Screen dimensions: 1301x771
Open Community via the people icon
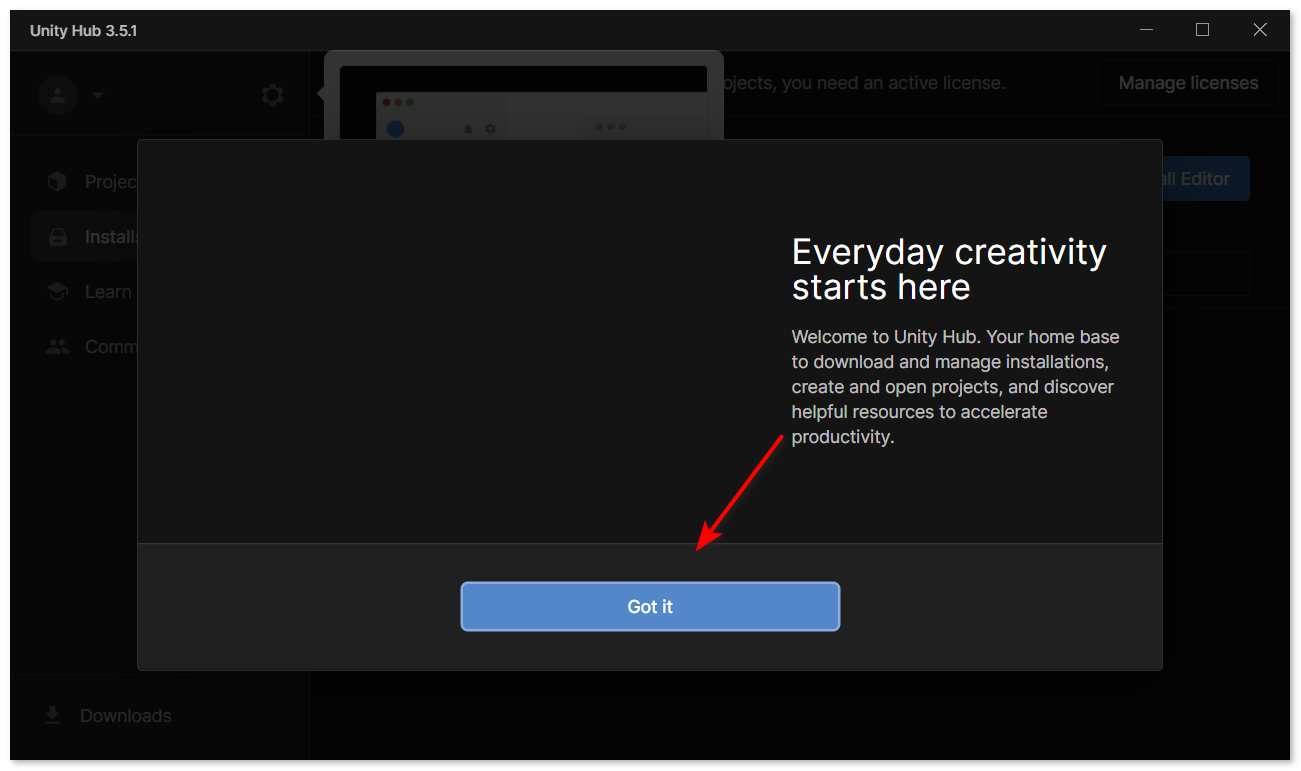coord(58,347)
